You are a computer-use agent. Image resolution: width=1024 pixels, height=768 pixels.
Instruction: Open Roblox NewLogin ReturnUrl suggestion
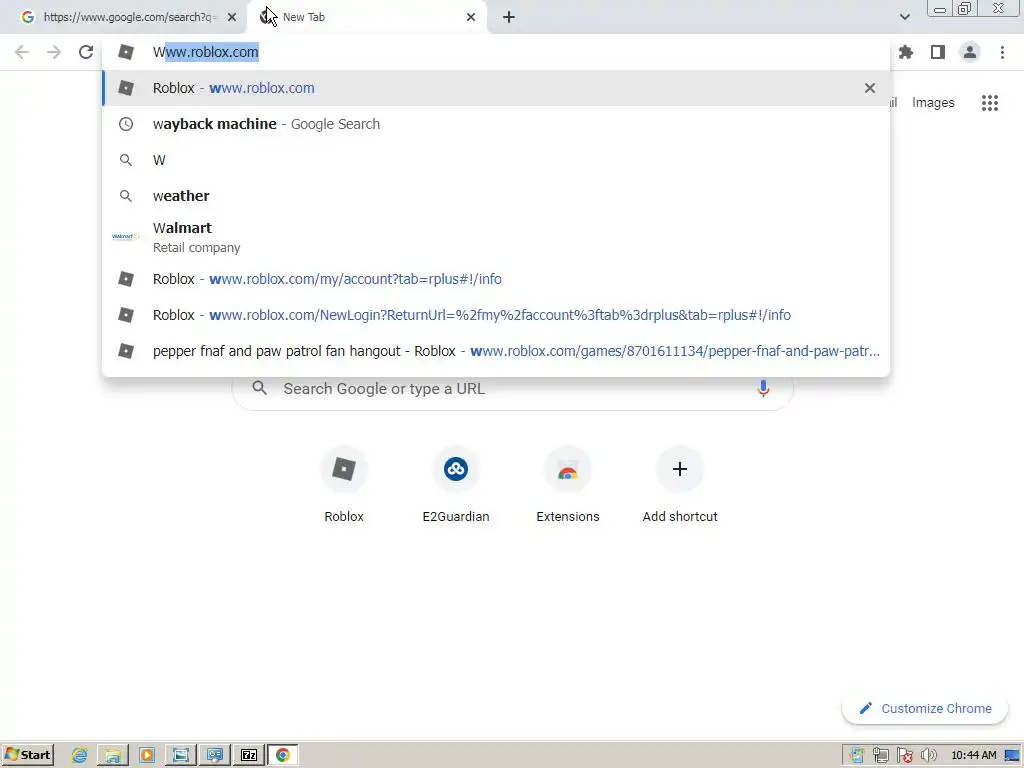(496, 315)
